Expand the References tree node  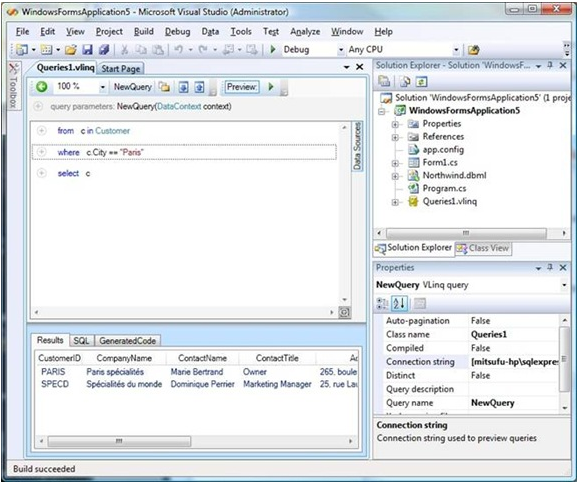395,137
